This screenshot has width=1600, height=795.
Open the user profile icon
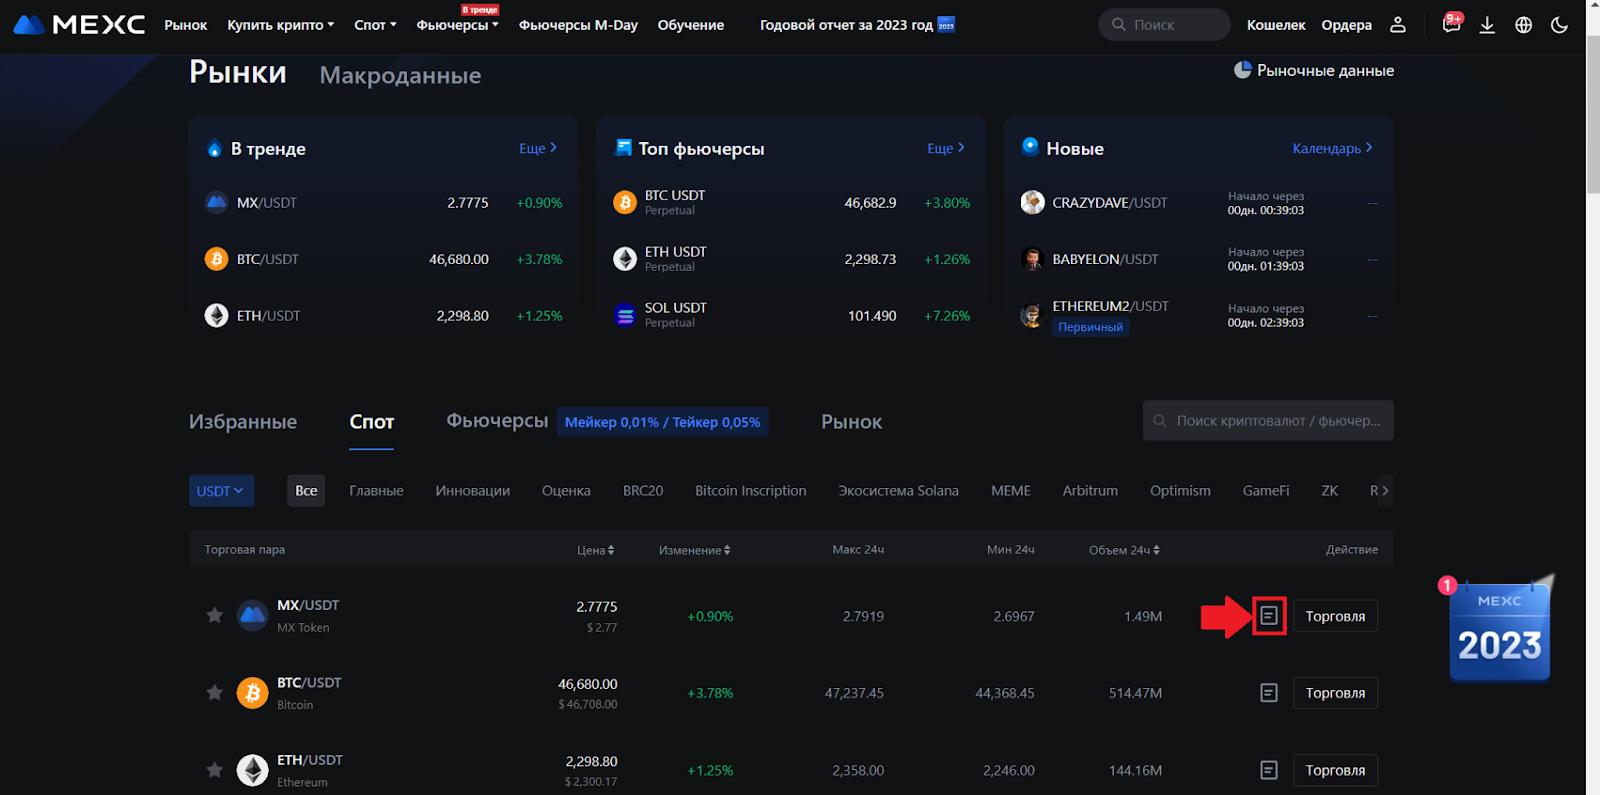[x=1398, y=25]
